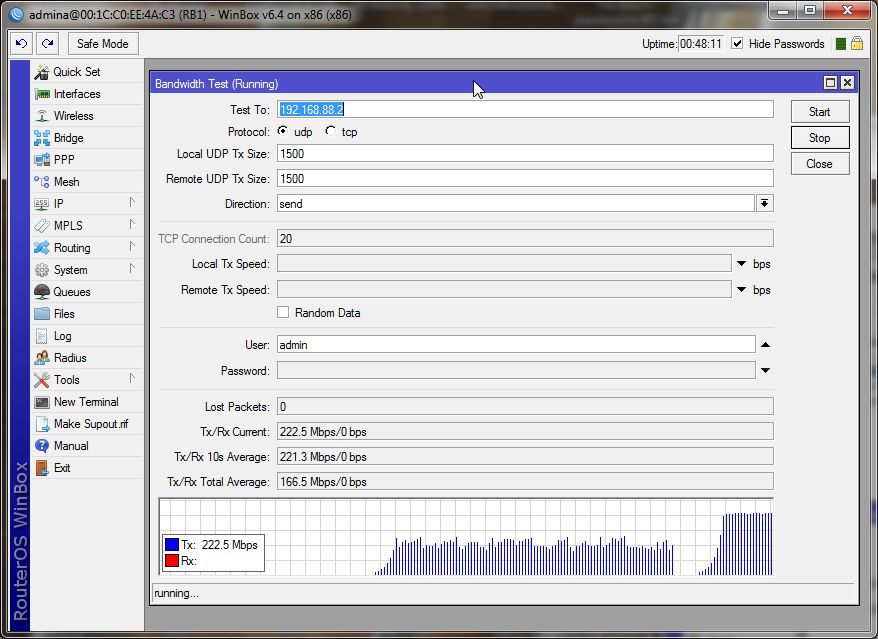Screen dimensions: 878x639
Task: Collapse the User field arrow
Action: [x=765, y=345]
